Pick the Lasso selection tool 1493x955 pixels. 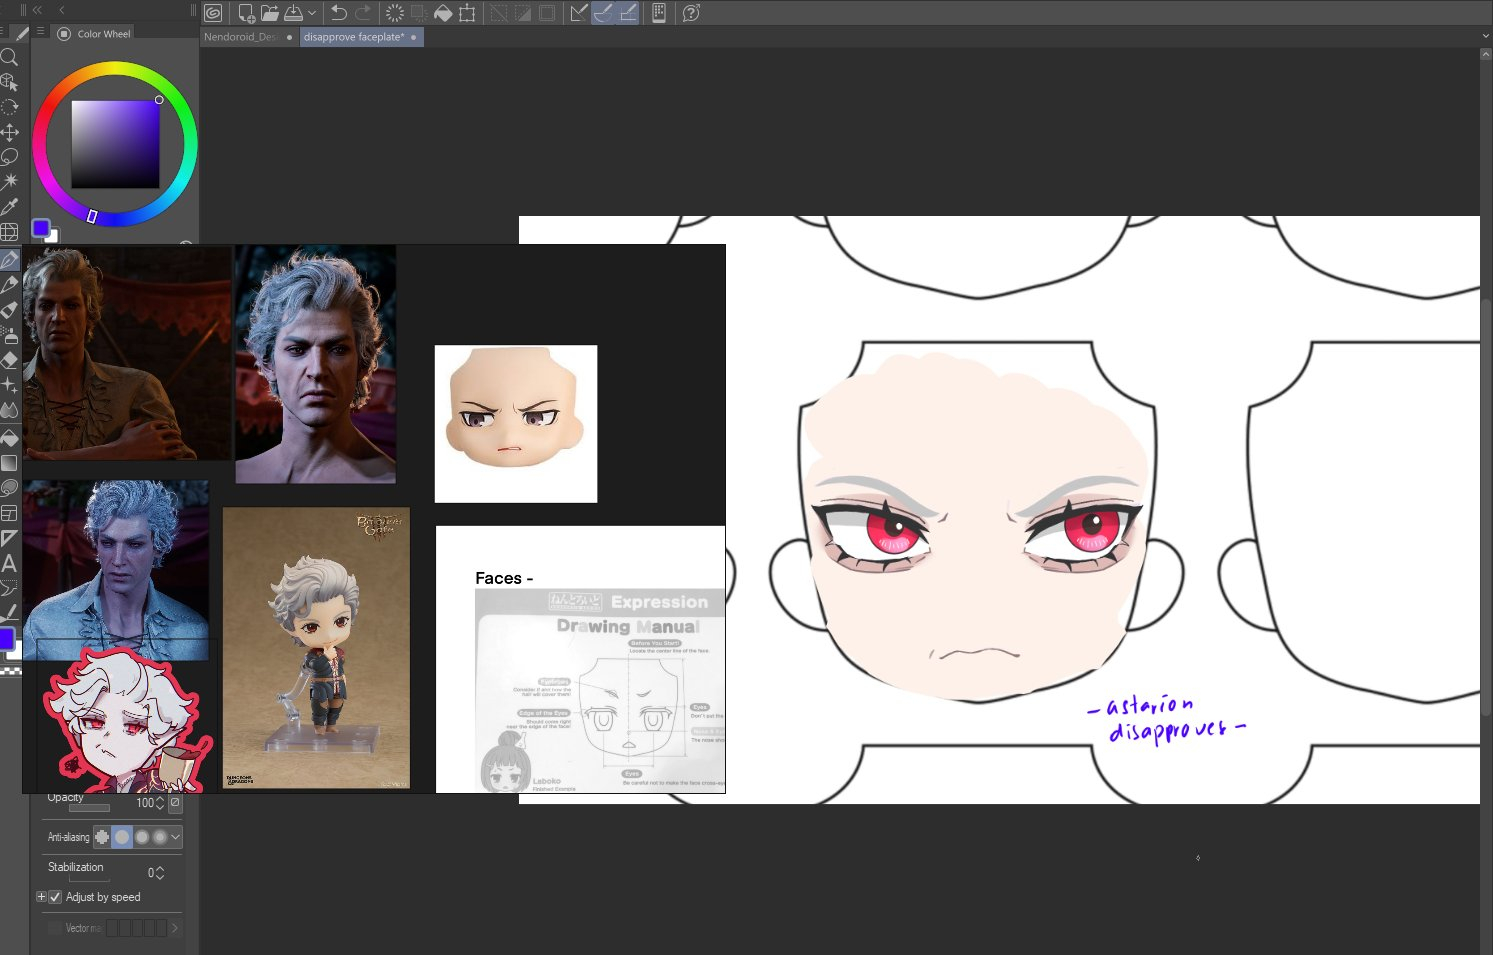click(x=10, y=157)
